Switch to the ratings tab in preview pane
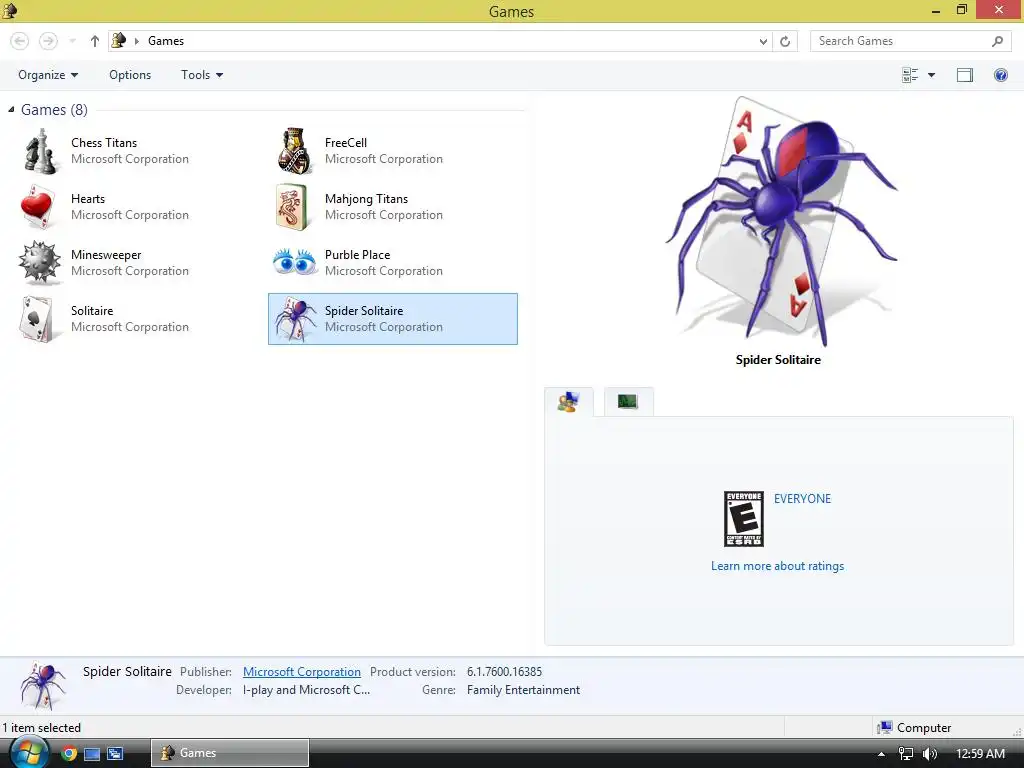Viewport: 1024px width, 768px height. click(568, 402)
